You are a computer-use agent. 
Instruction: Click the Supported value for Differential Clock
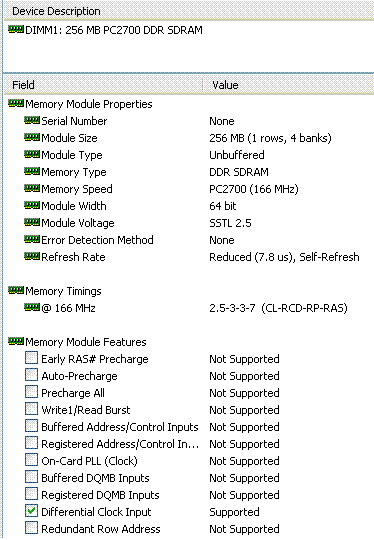pos(234,512)
